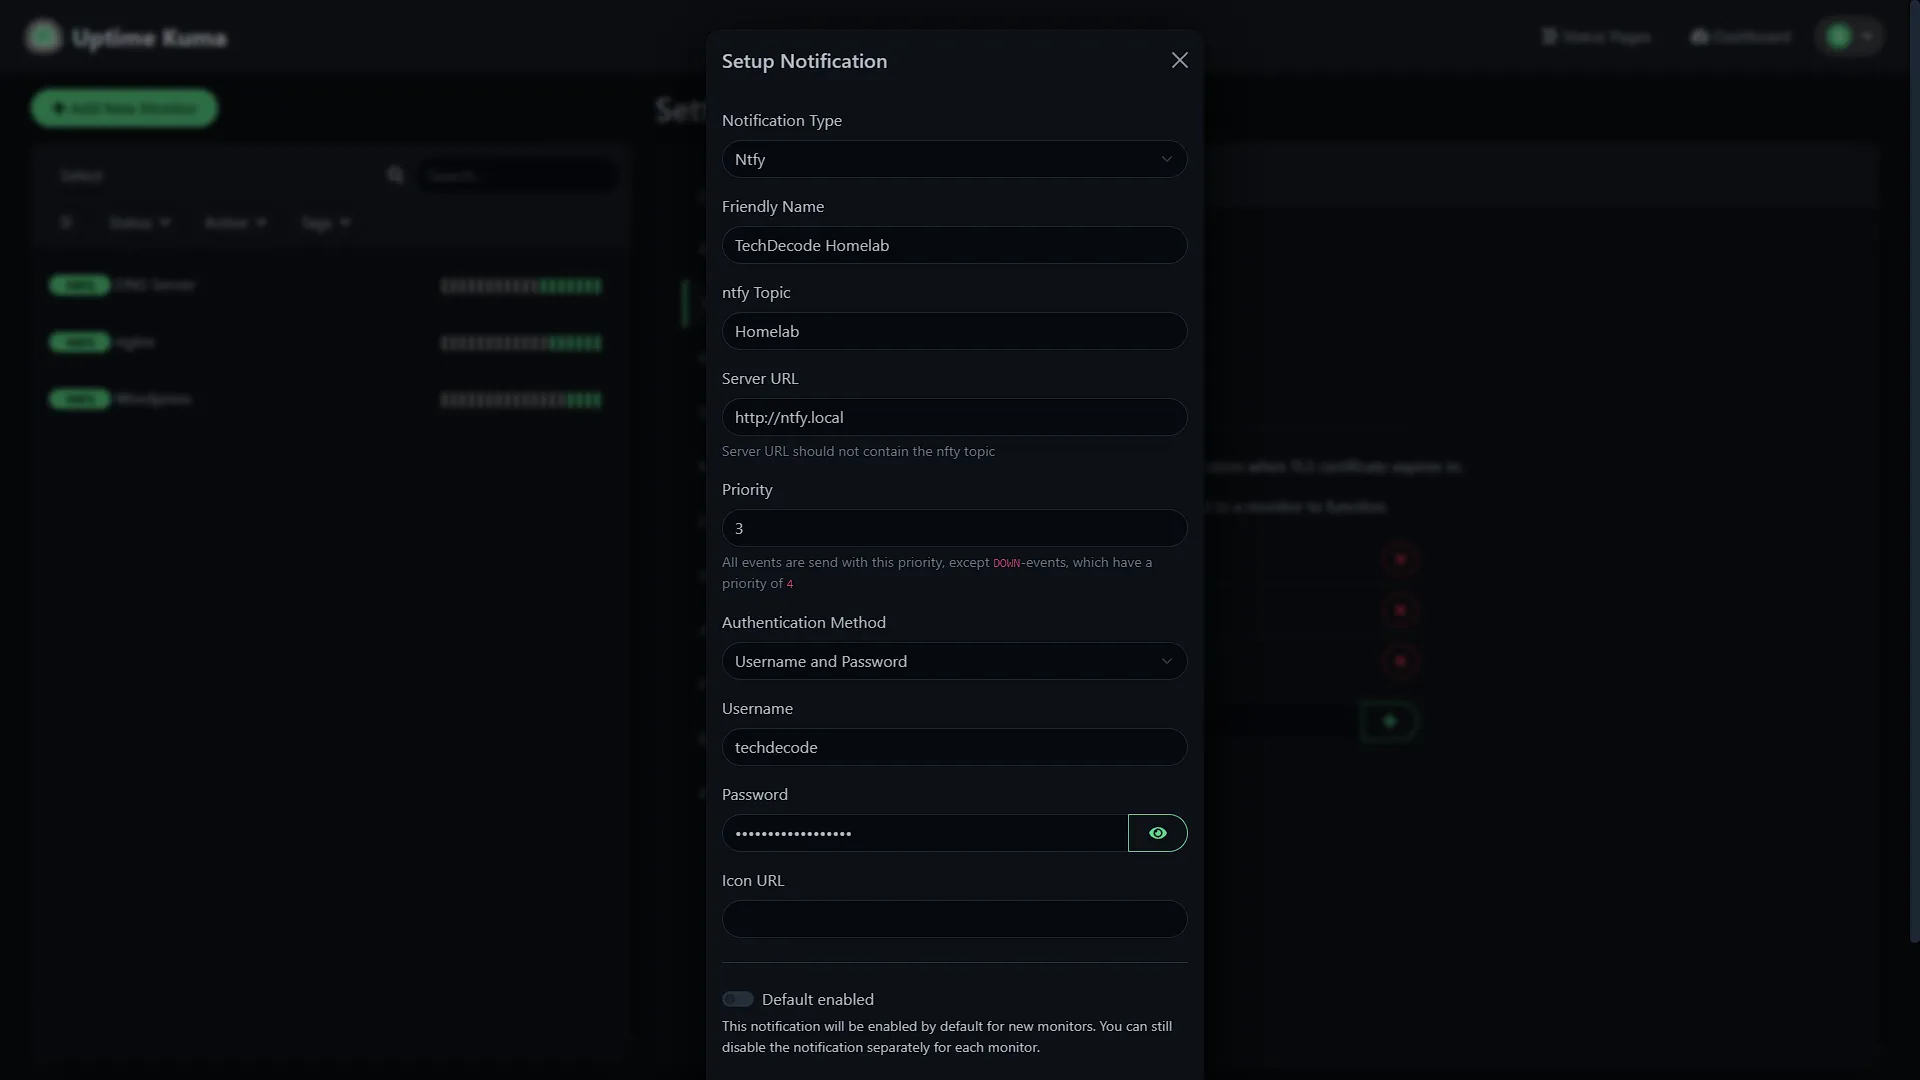
Task: Click the monitor list search field
Action: point(516,175)
